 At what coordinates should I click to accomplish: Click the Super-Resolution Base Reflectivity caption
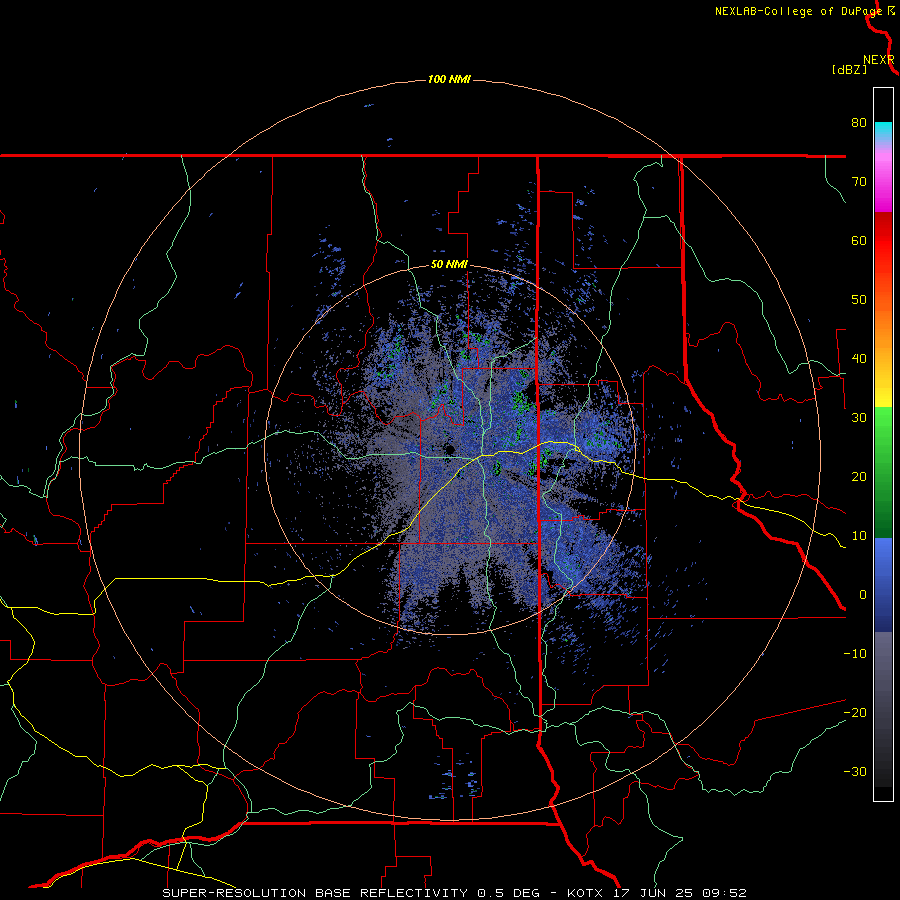pyautogui.click(x=455, y=893)
